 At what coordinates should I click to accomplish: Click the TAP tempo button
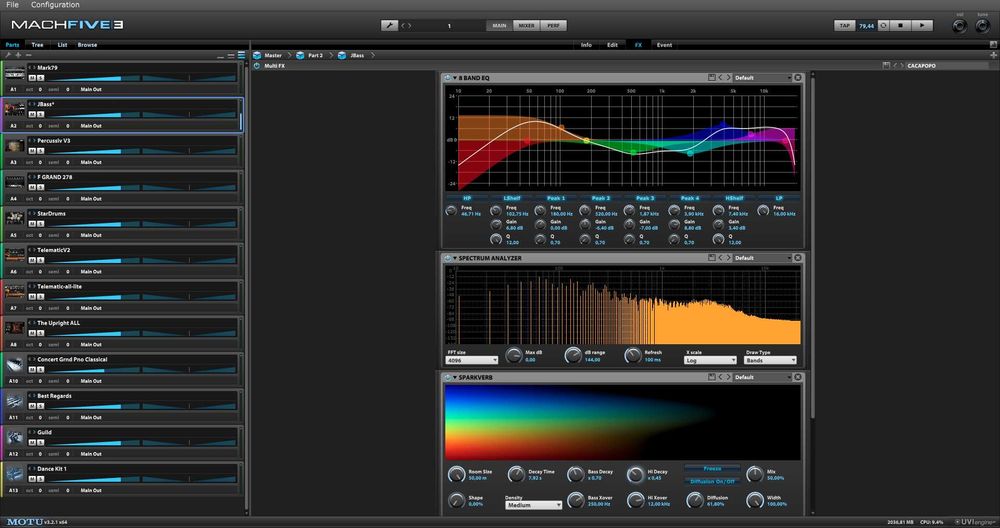[844, 26]
